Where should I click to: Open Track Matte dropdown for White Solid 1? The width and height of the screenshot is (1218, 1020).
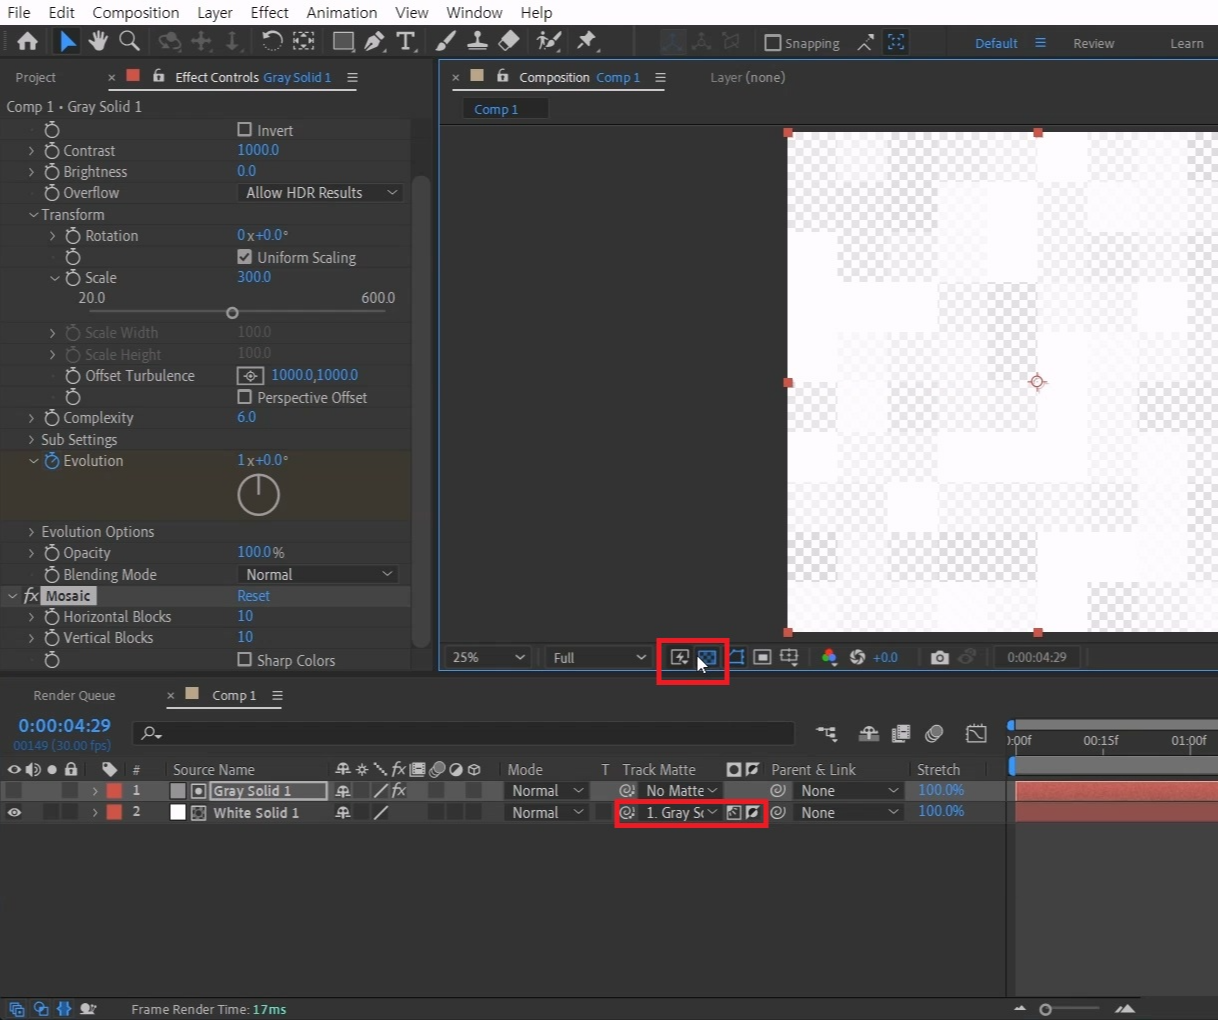click(682, 813)
